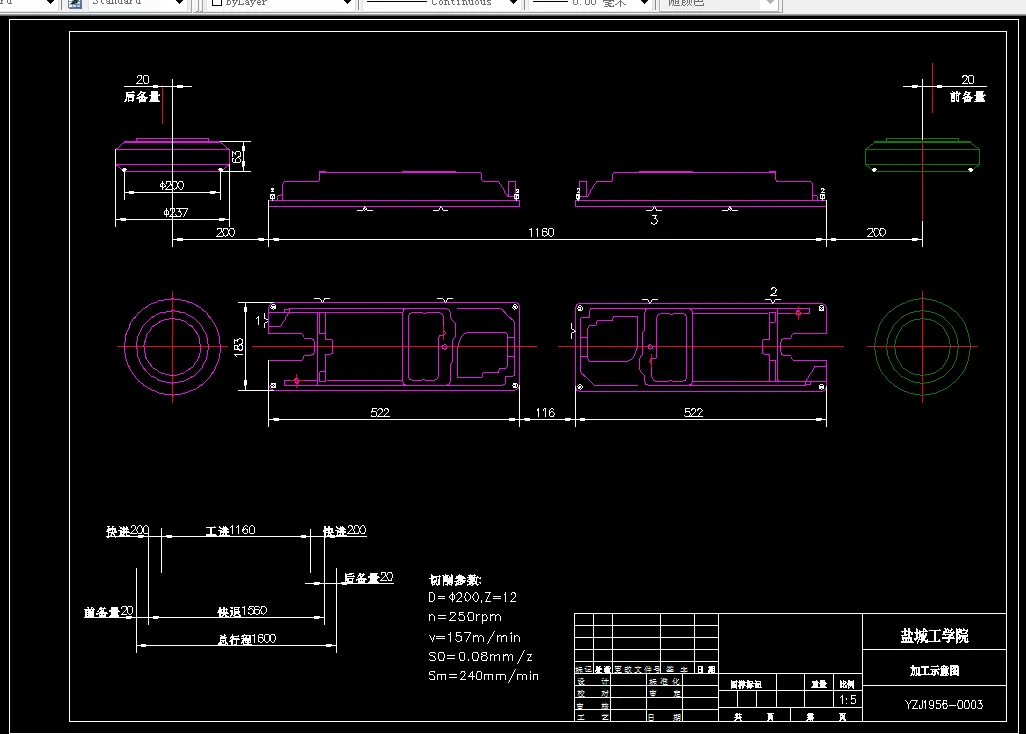
Task: Select the 盐城工学院 title block text
Action: [x=934, y=636]
